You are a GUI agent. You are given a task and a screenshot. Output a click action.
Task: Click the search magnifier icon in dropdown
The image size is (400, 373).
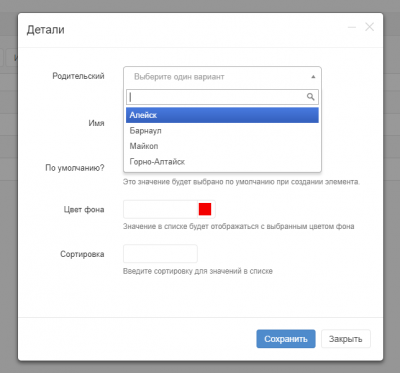(310, 97)
